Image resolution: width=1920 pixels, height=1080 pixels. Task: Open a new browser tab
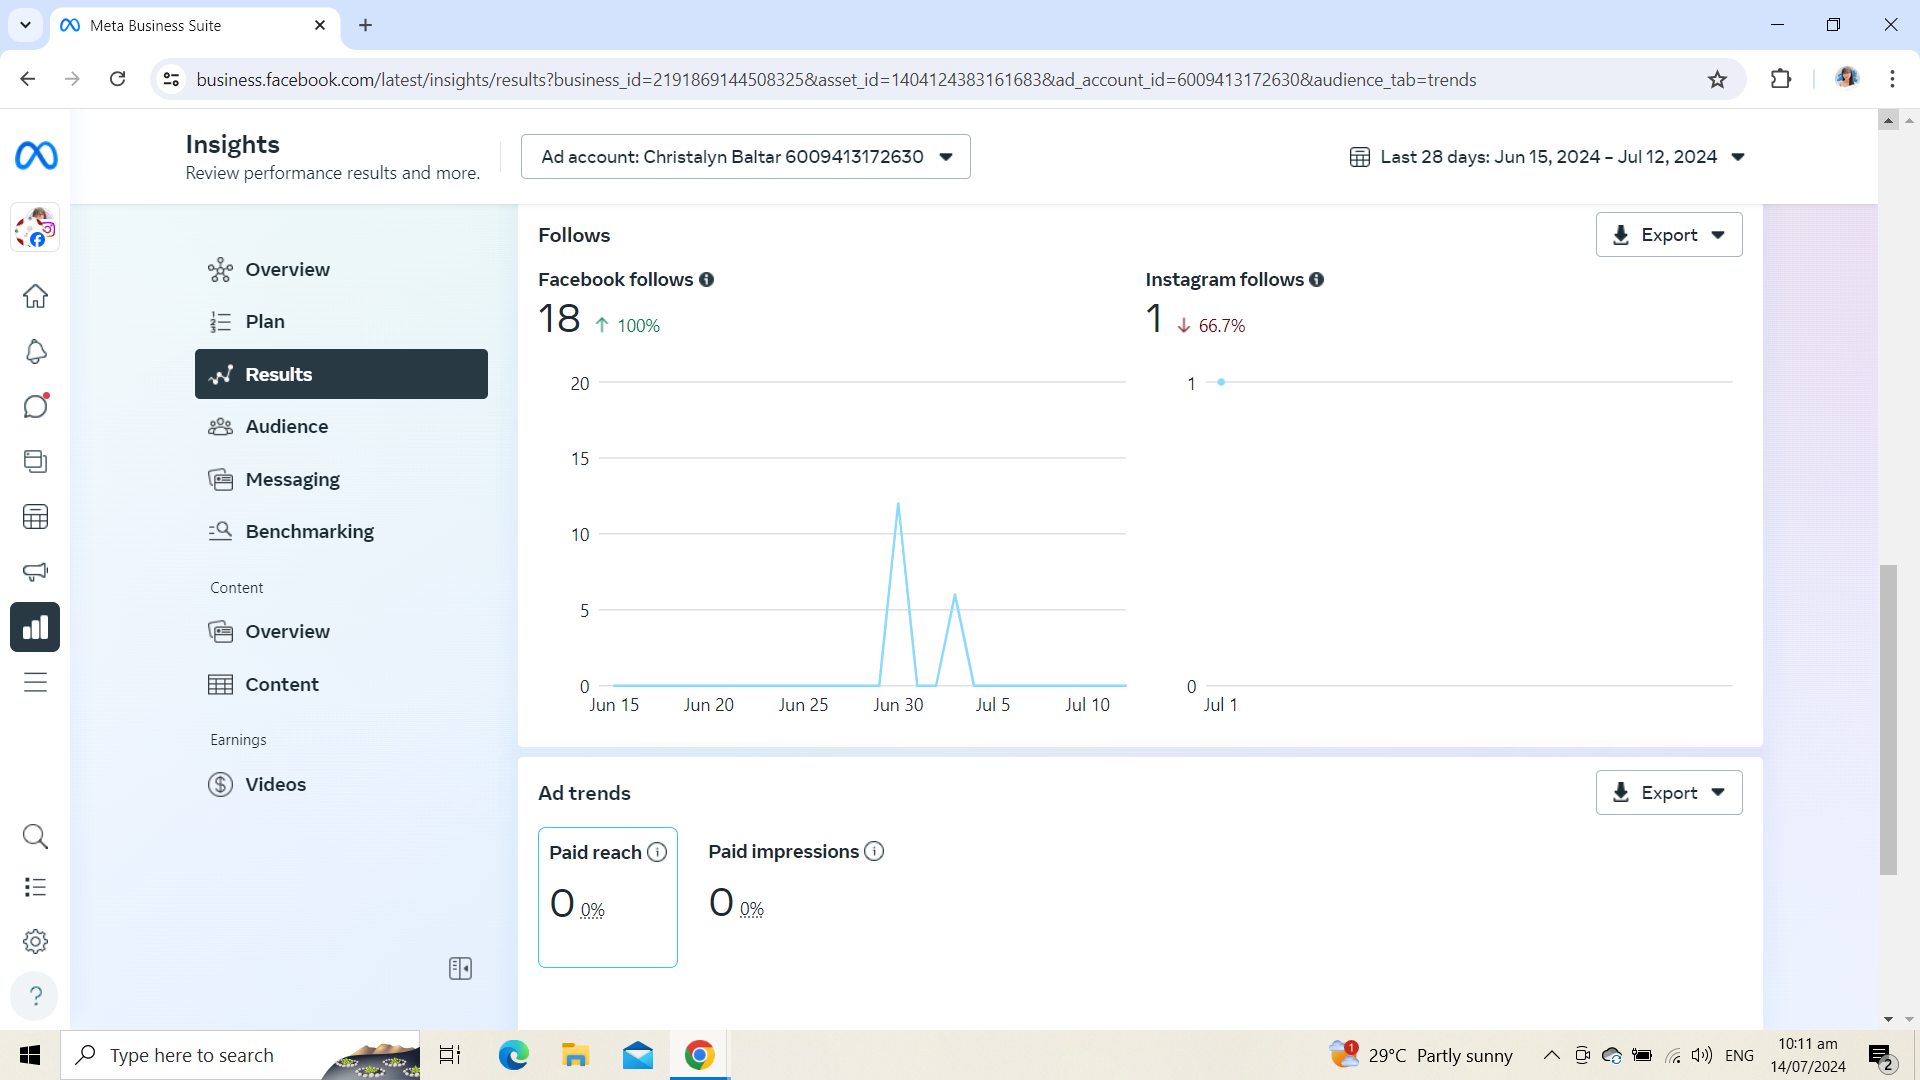[366, 25]
